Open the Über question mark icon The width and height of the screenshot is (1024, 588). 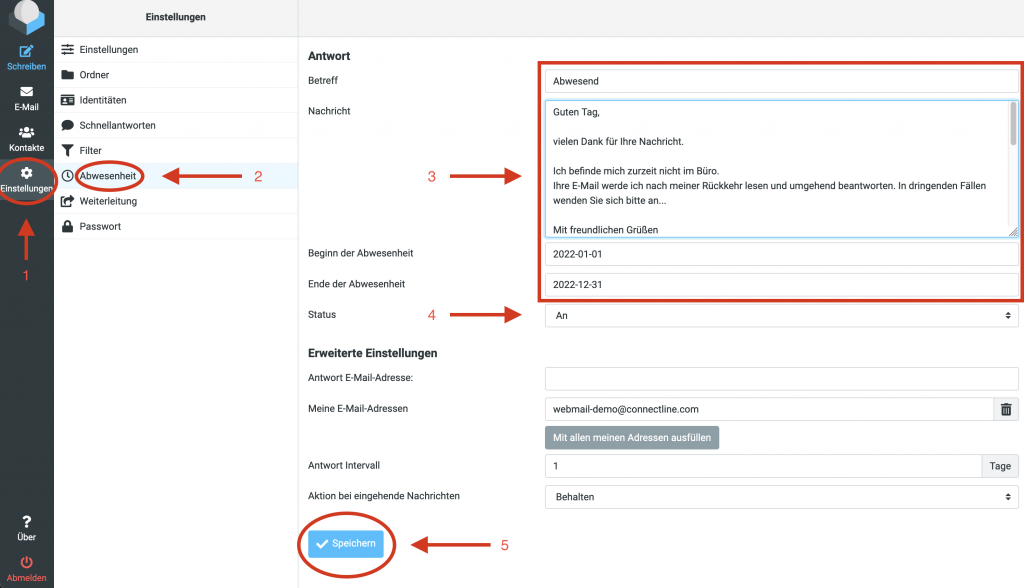[26, 522]
